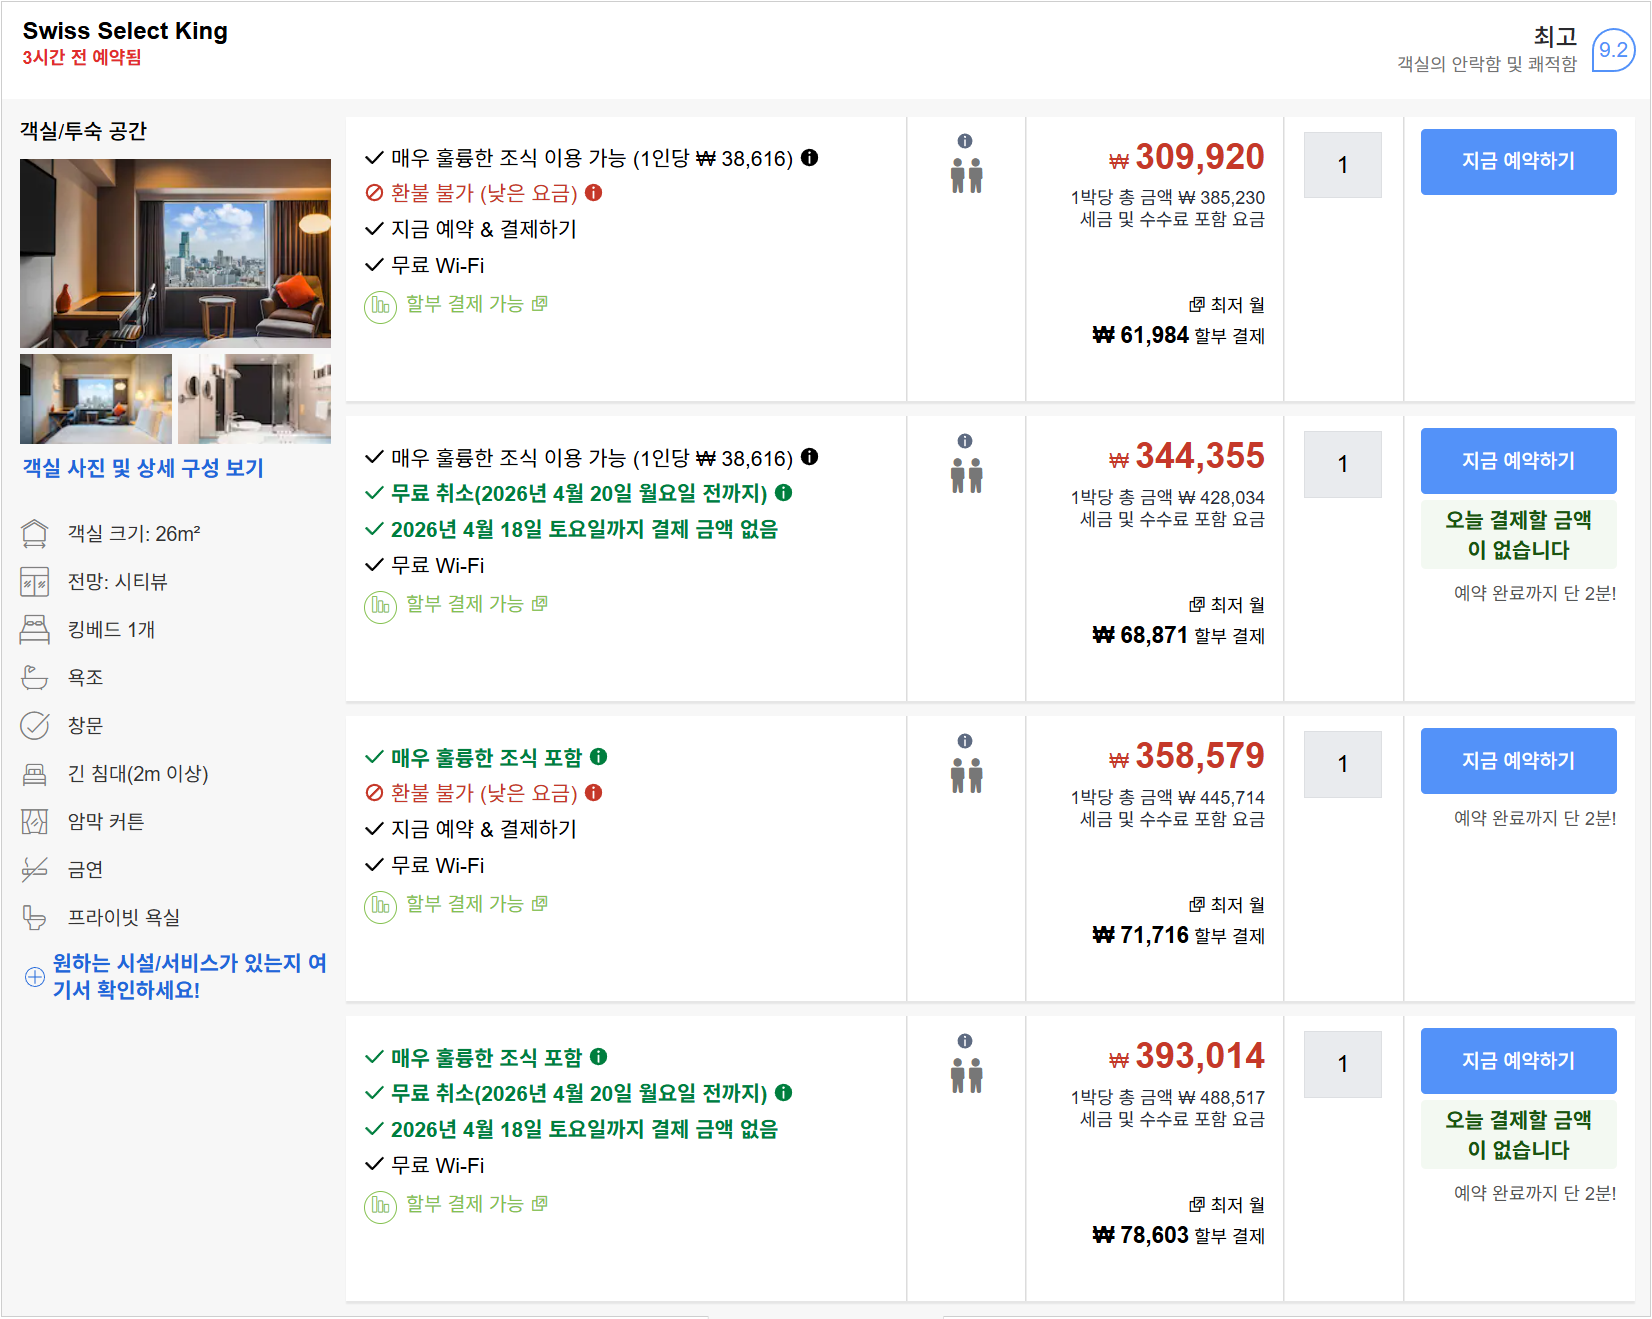Open the bathroom thumbnail photo

tap(254, 398)
